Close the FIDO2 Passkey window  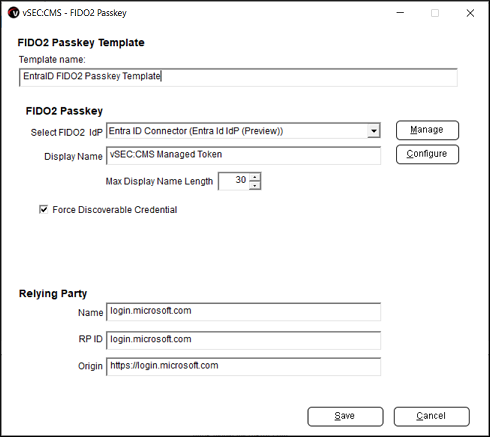click(x=470, y=13)
